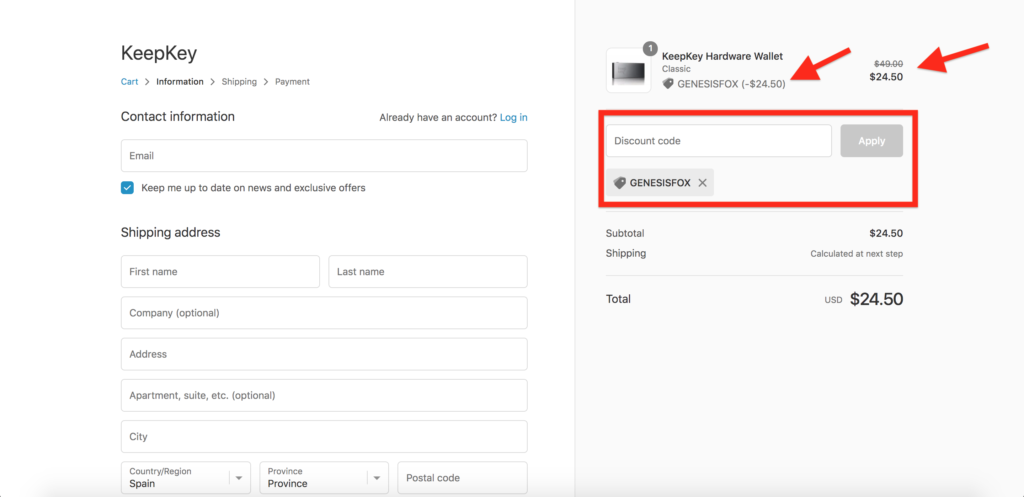Click into the Email field
The width and height of the screenshot is (1024, 497).
coord(324,156)
